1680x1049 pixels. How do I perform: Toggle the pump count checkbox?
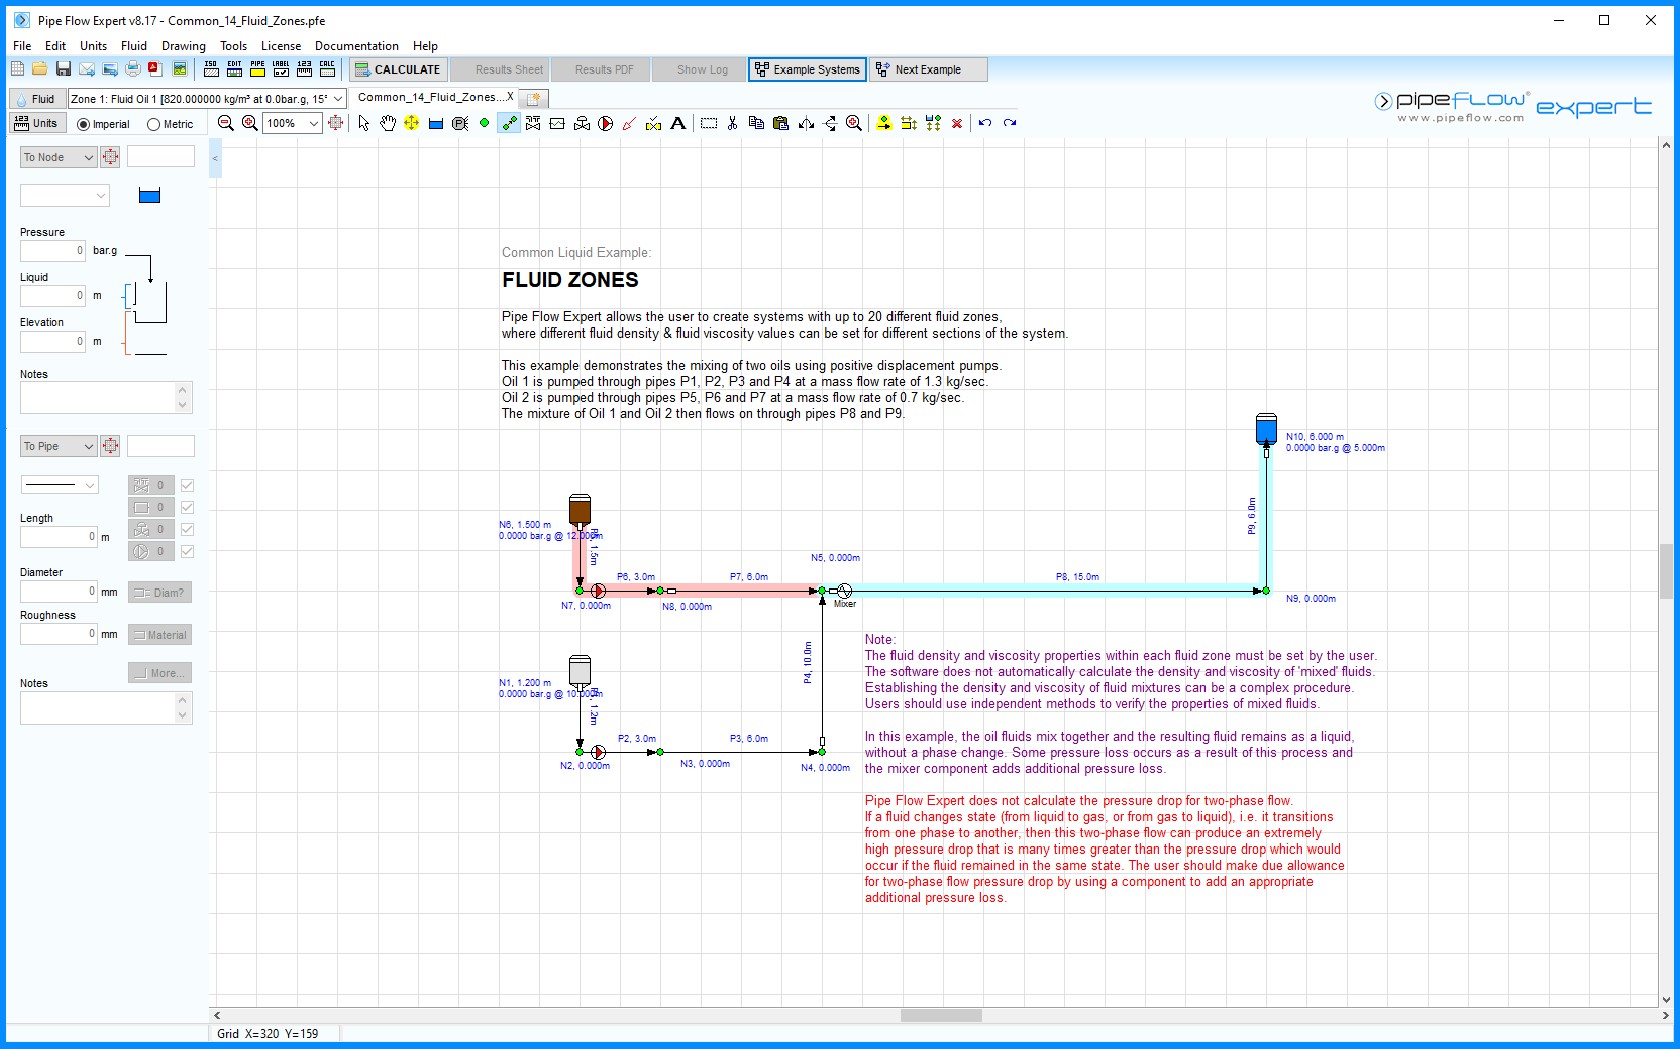(x=187, y=551)
